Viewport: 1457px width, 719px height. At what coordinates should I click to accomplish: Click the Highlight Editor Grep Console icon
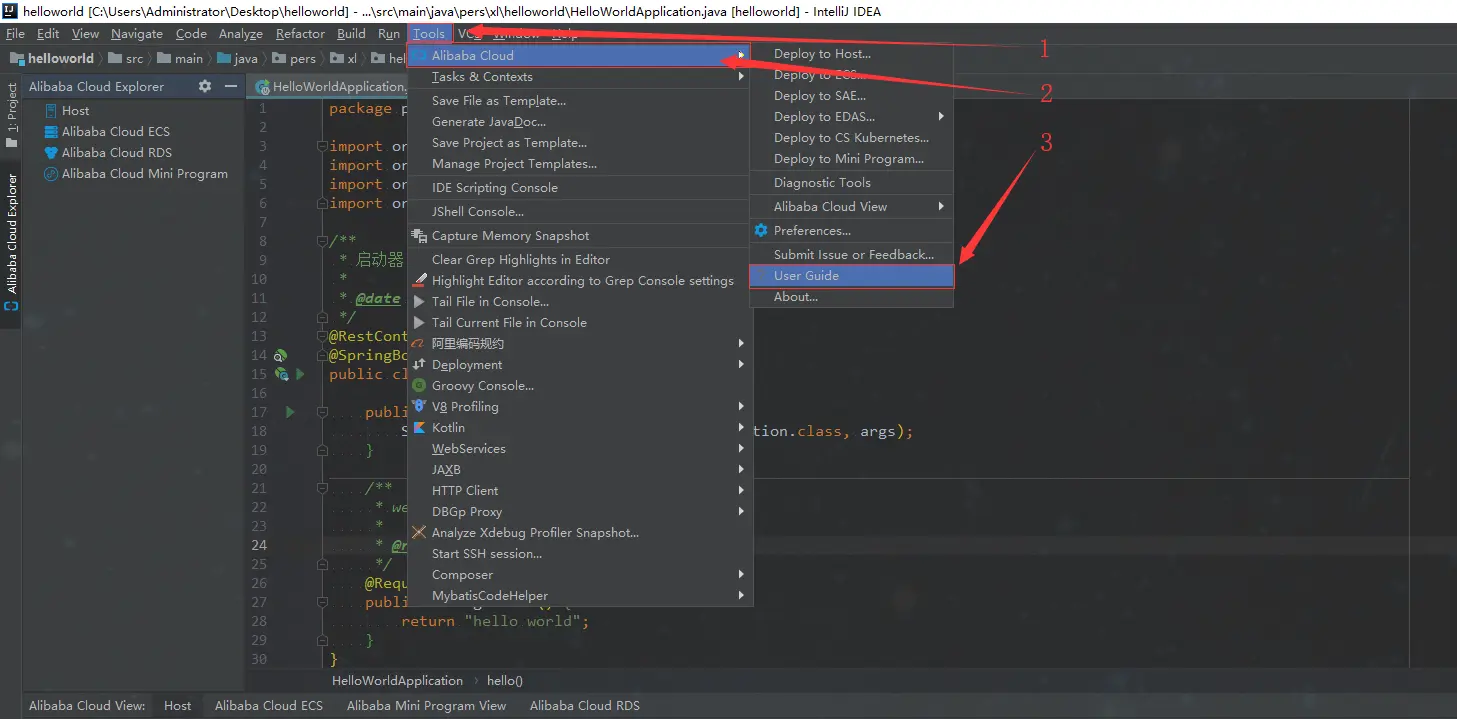tap(420, 281)
